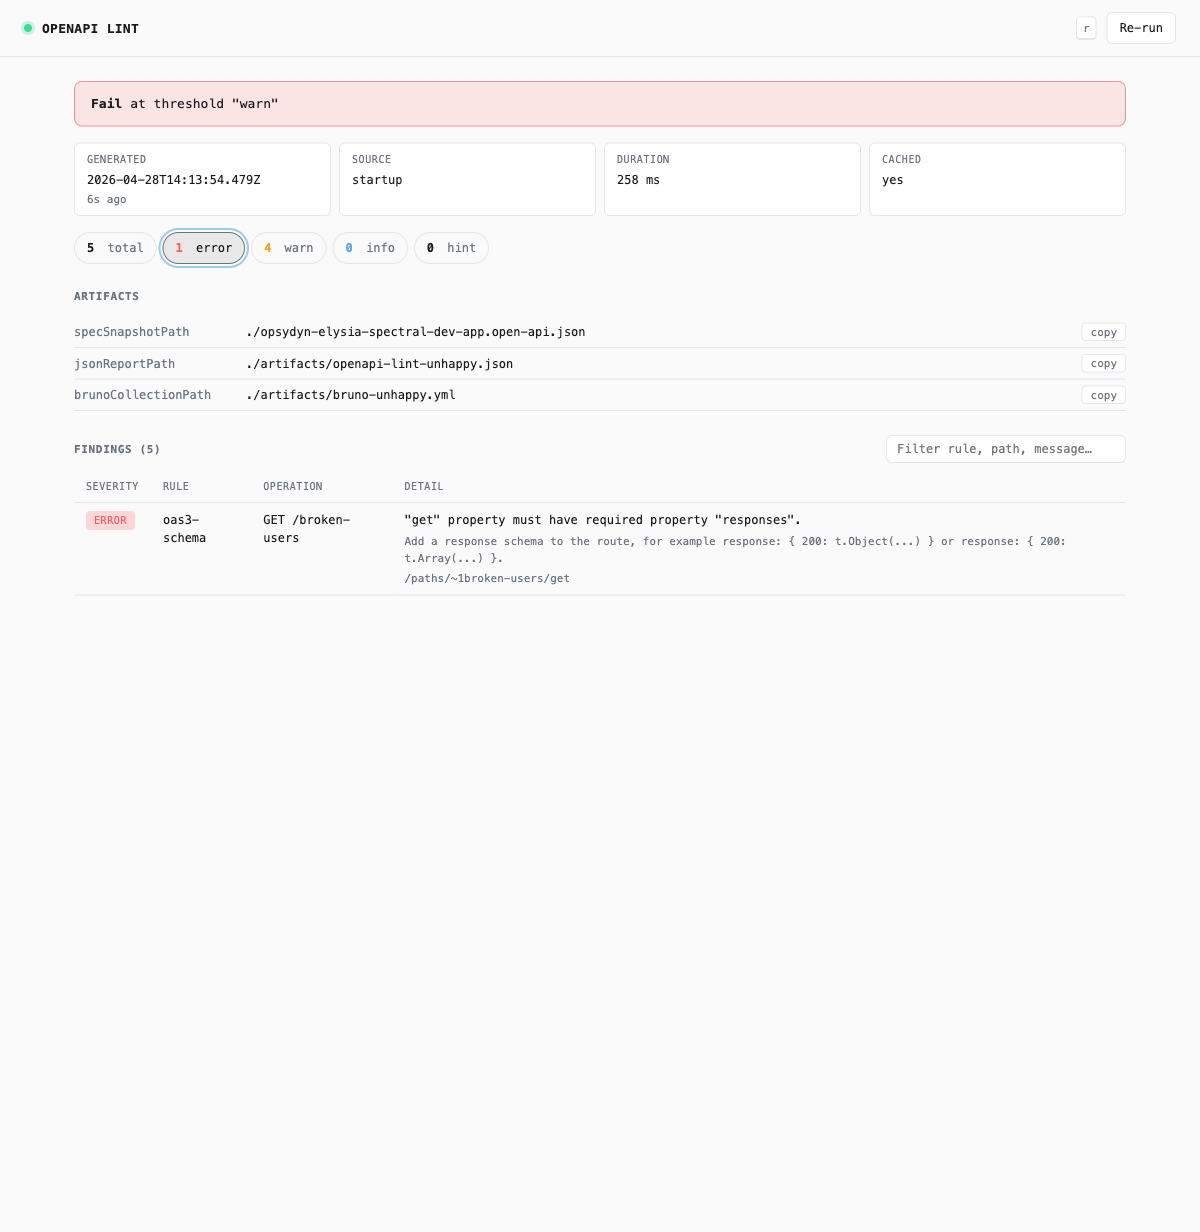Toggle the '0 hint' severity filter
Viewport: 1200px width, 1232px height.
(x=451, y=248)
